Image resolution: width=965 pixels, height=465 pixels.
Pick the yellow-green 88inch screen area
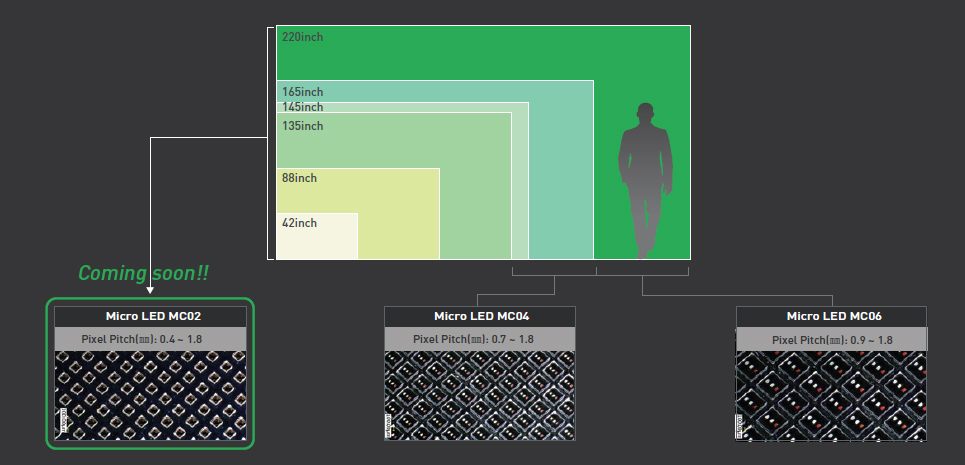398,215
